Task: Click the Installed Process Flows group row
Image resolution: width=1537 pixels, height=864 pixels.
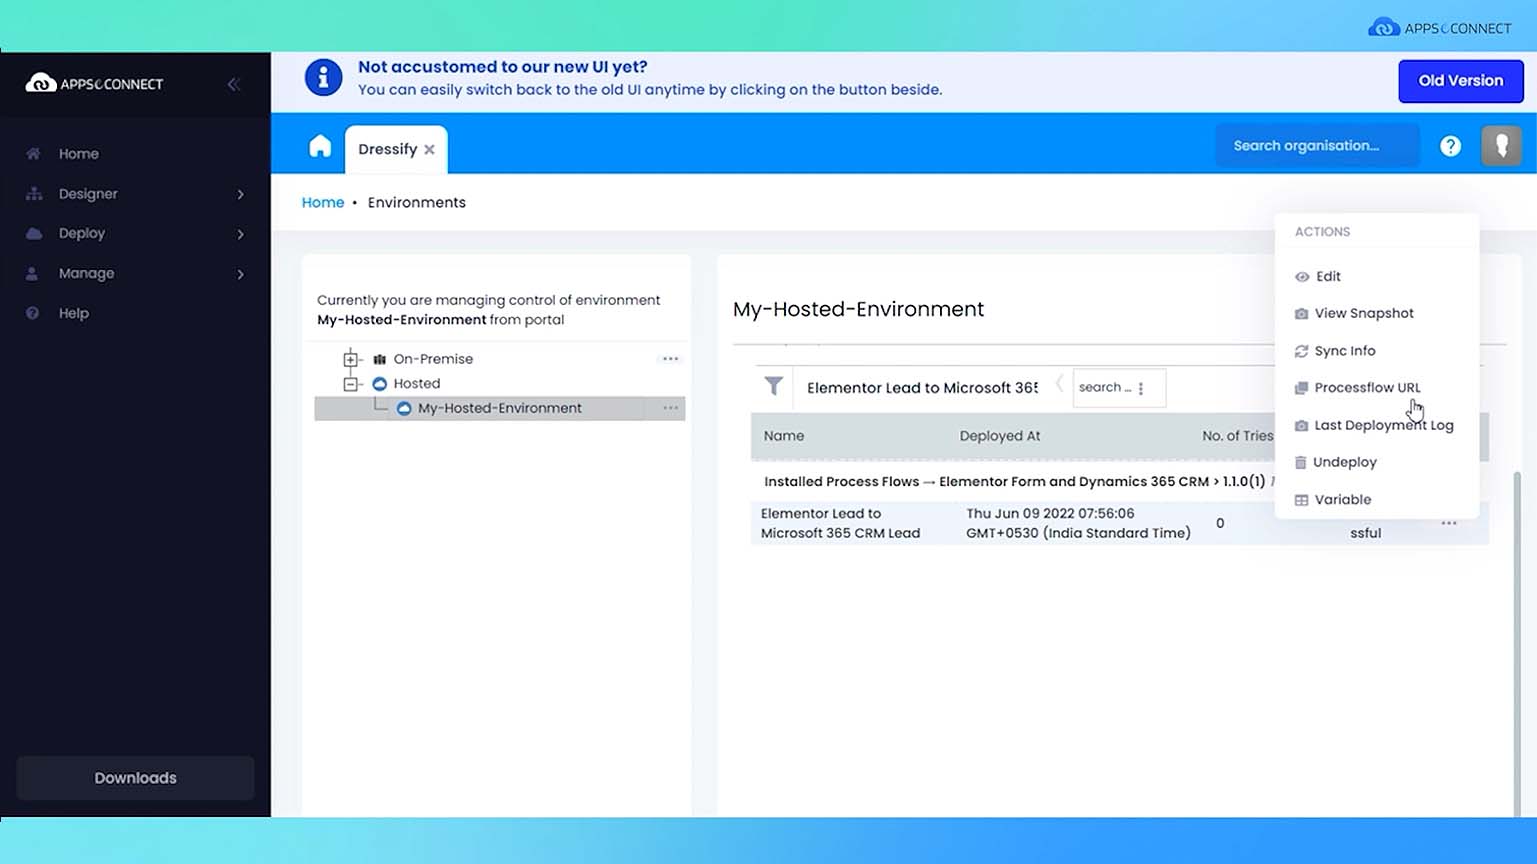Action: [x=1014, y=482]
